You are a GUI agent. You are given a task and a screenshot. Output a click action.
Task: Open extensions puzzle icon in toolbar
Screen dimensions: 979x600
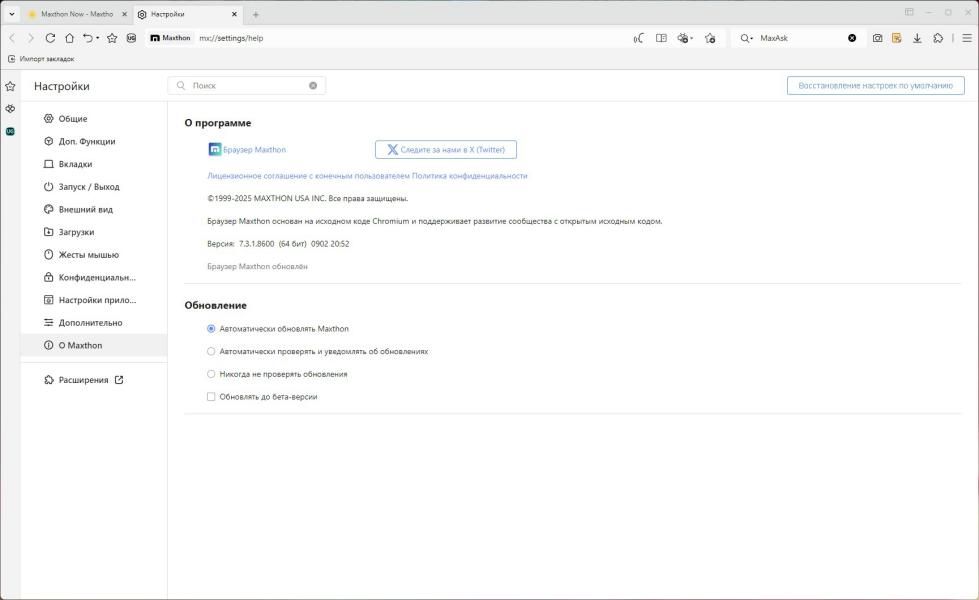[938, 38]
